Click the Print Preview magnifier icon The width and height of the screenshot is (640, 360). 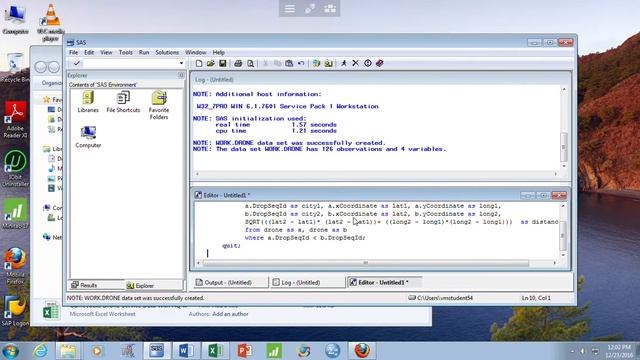click(250, 63)
